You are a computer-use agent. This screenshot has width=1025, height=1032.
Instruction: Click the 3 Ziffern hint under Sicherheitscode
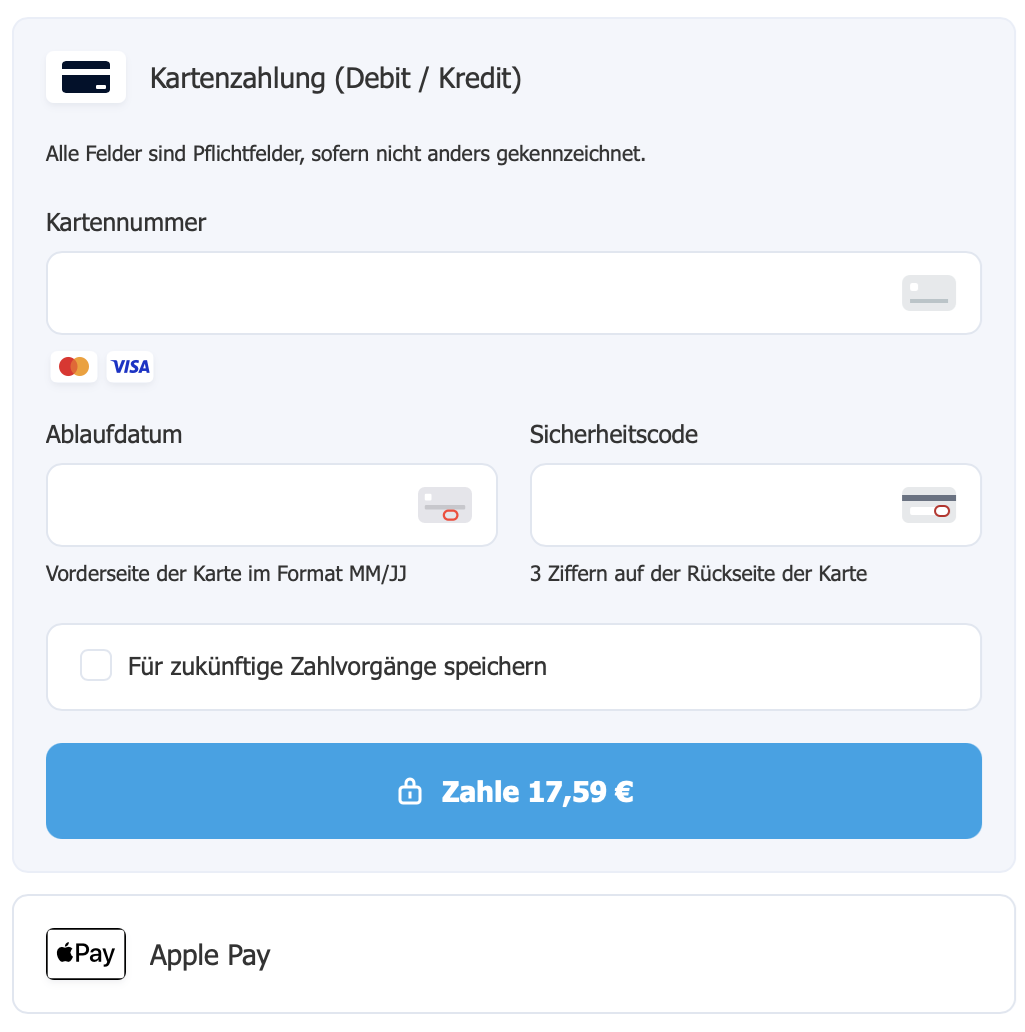[x=699, y=574]
